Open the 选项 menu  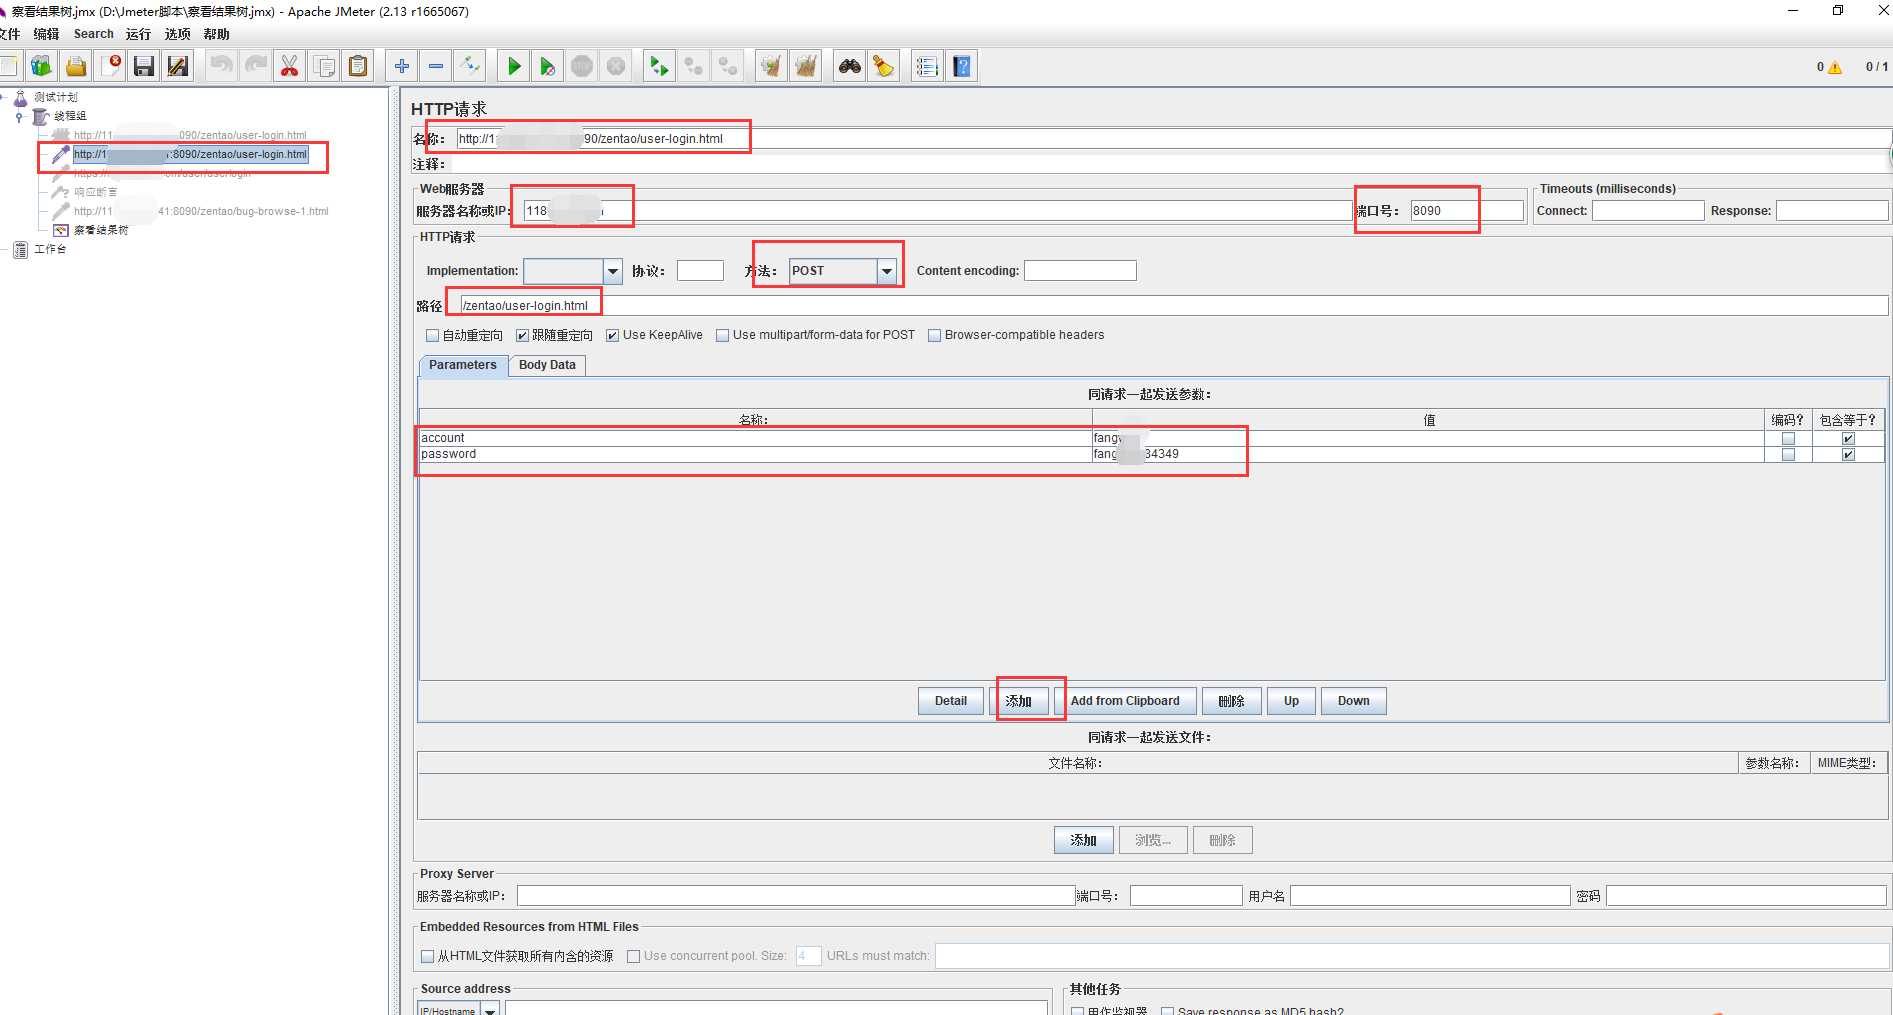(178, 34)
